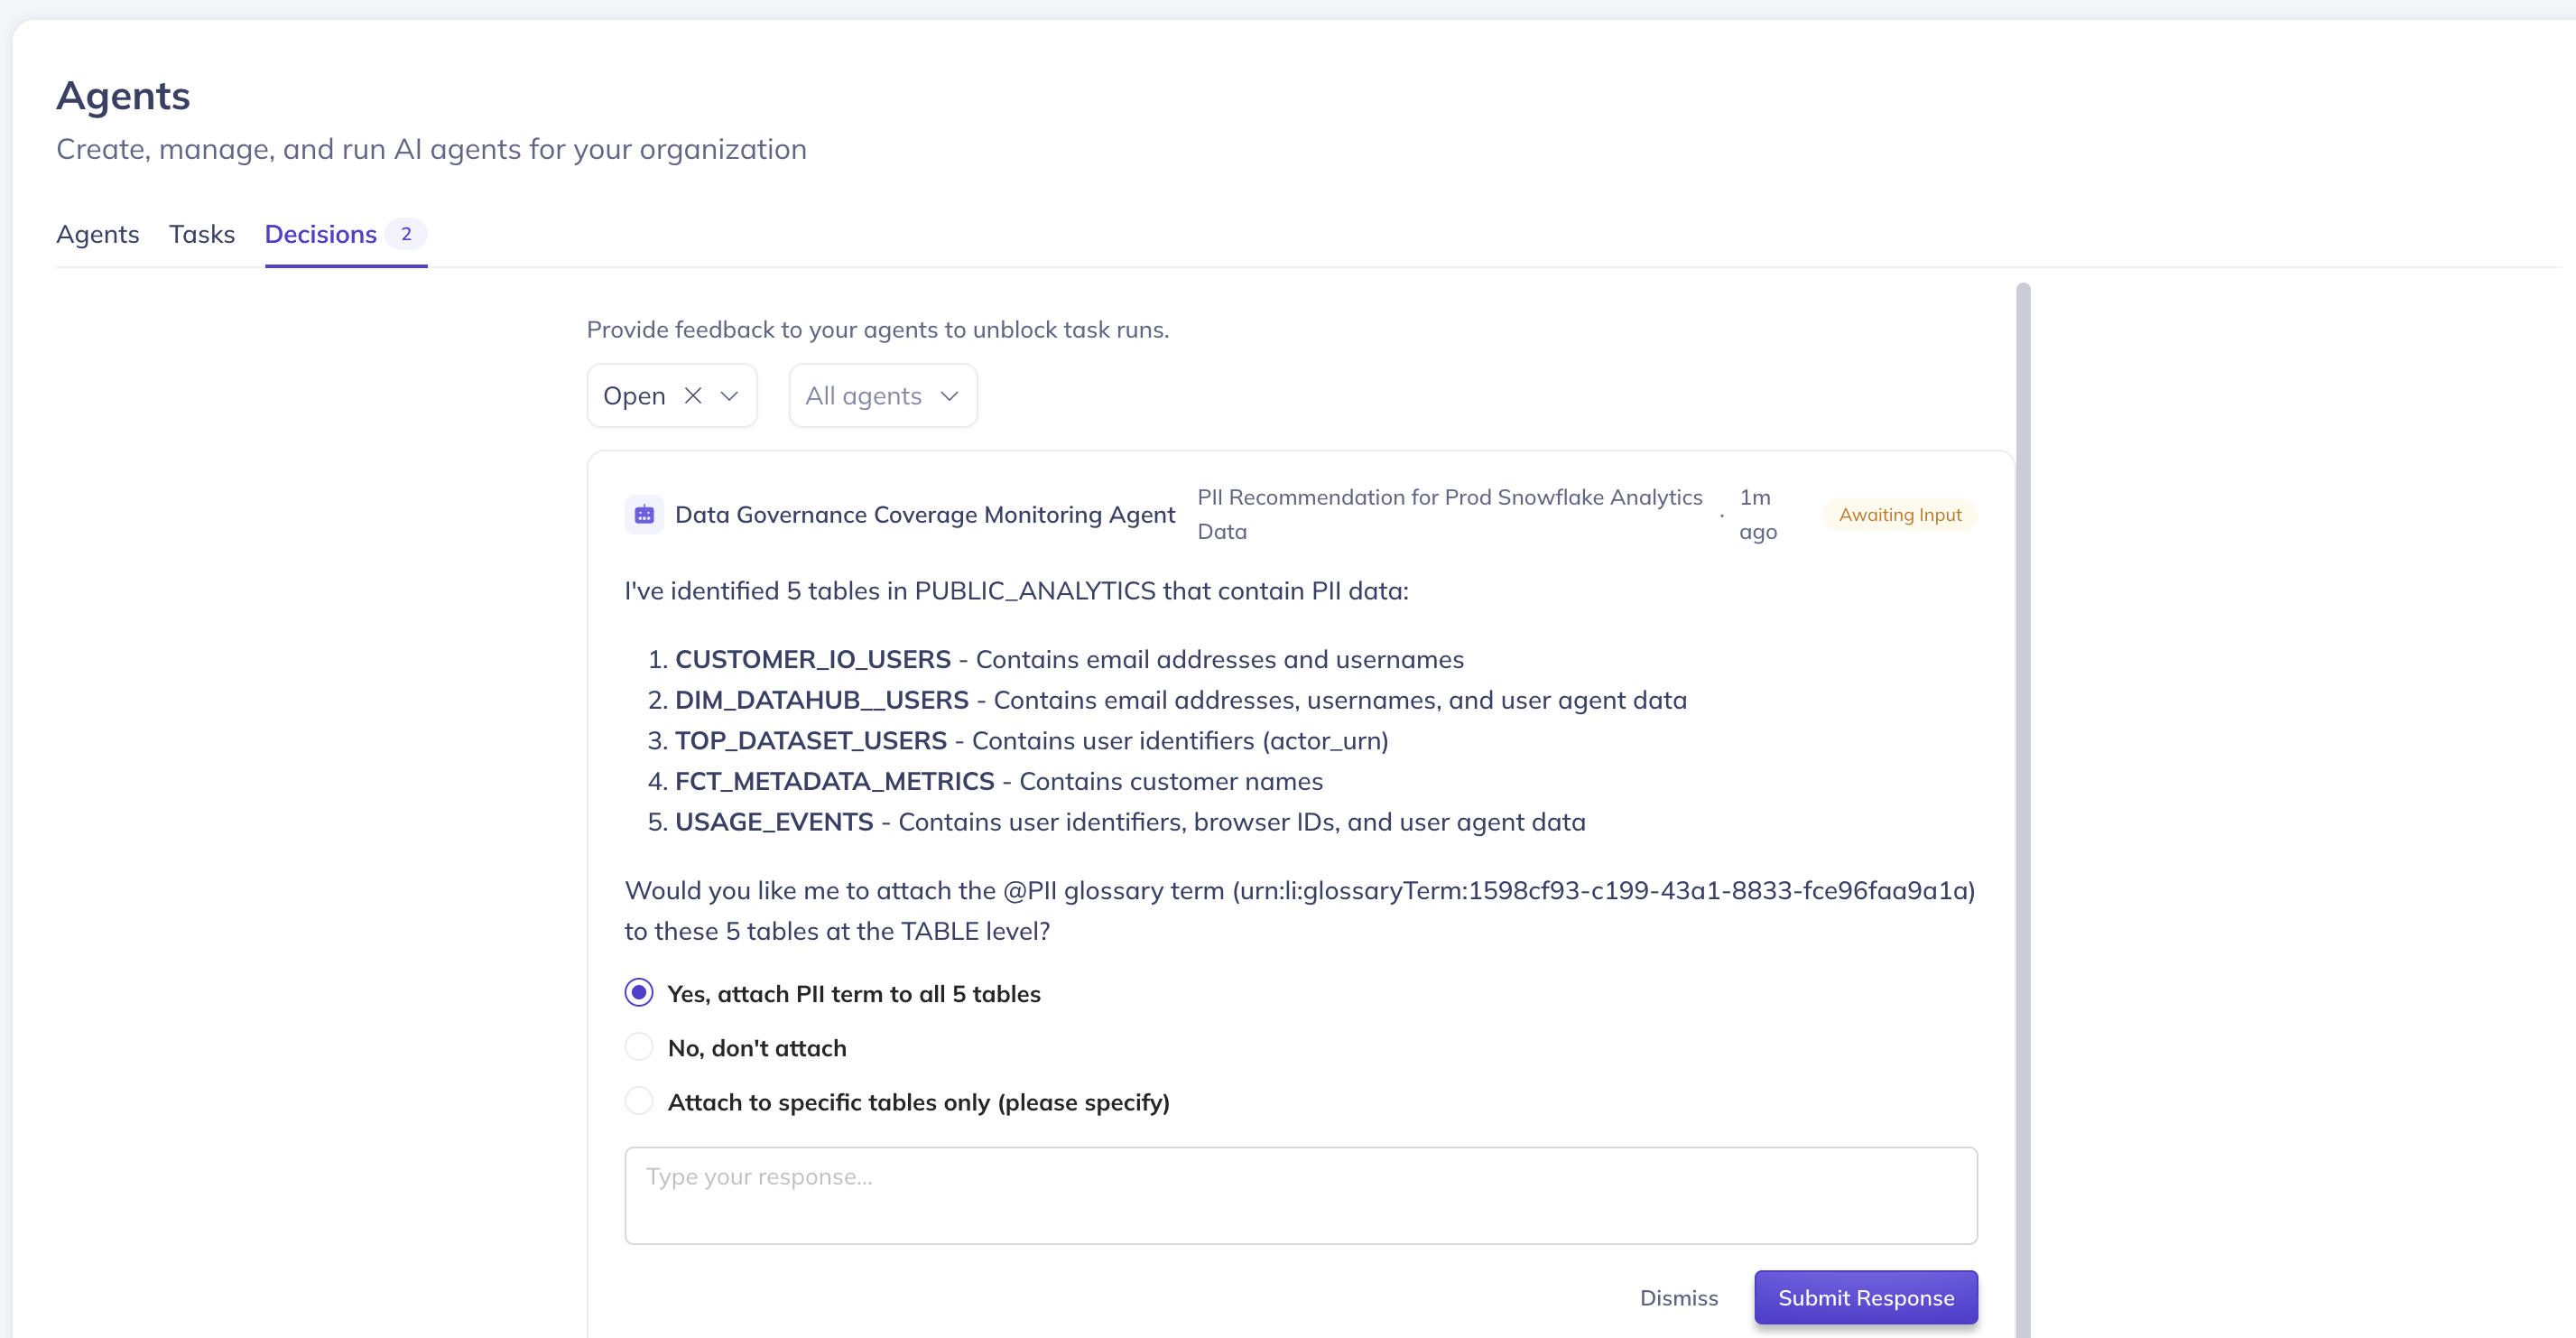Choose Attach to specific tables only
The height and width of the screenshot is (1338, 2576).
pos(639,1101)
